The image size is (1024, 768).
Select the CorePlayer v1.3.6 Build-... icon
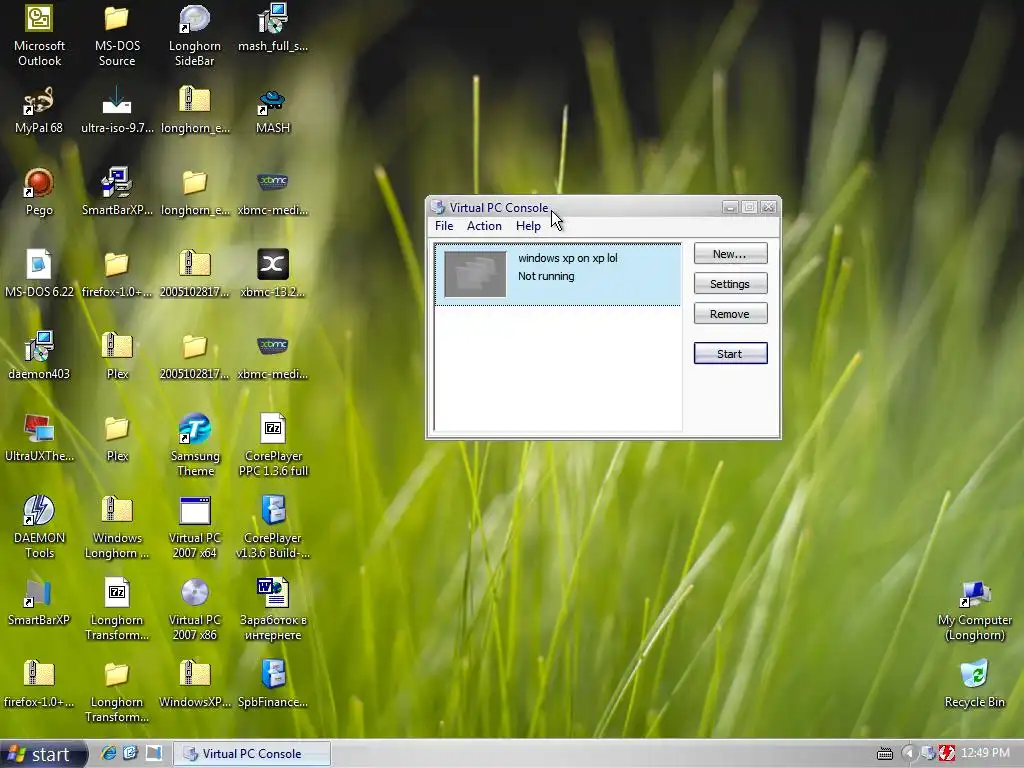click(x=272, y=527)
